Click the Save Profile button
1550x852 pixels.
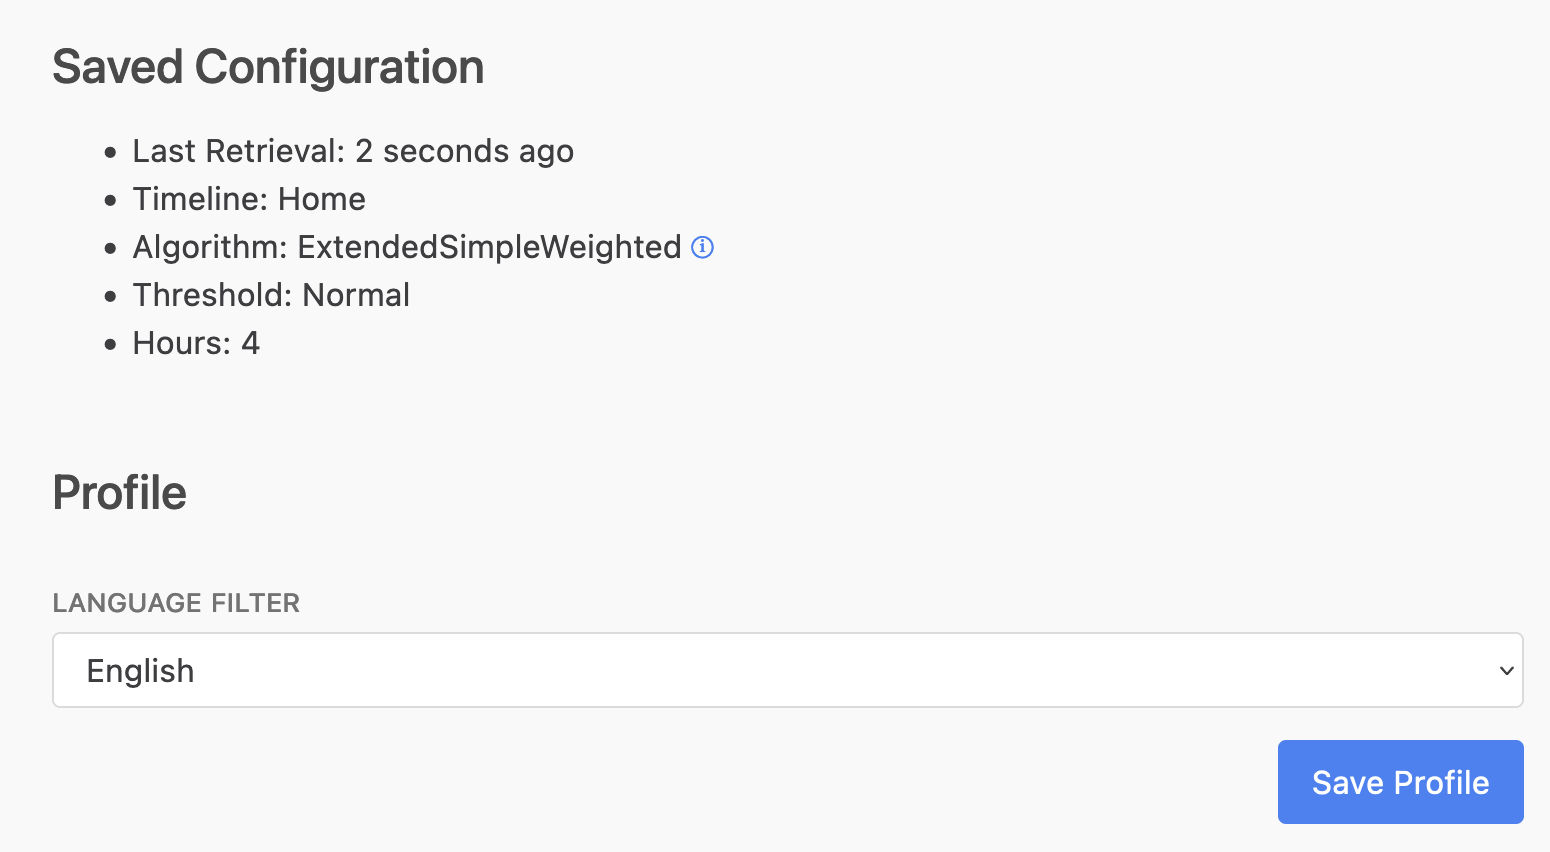coord(1400,782)
